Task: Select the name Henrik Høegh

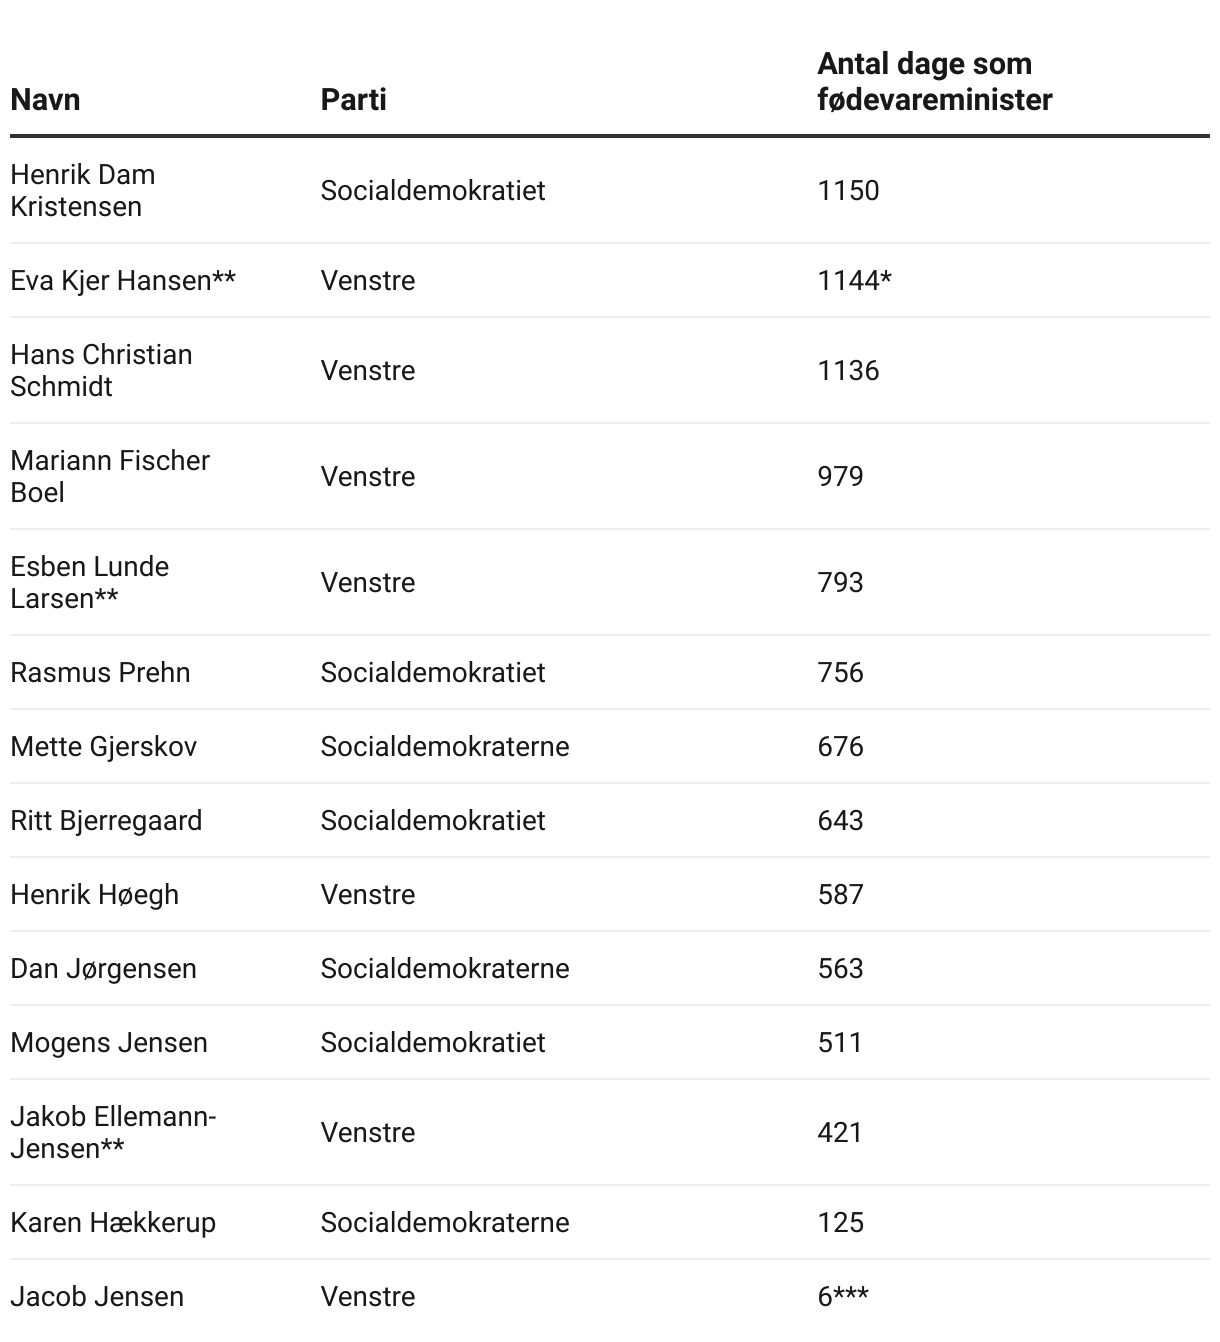Action: click(95, 894)
